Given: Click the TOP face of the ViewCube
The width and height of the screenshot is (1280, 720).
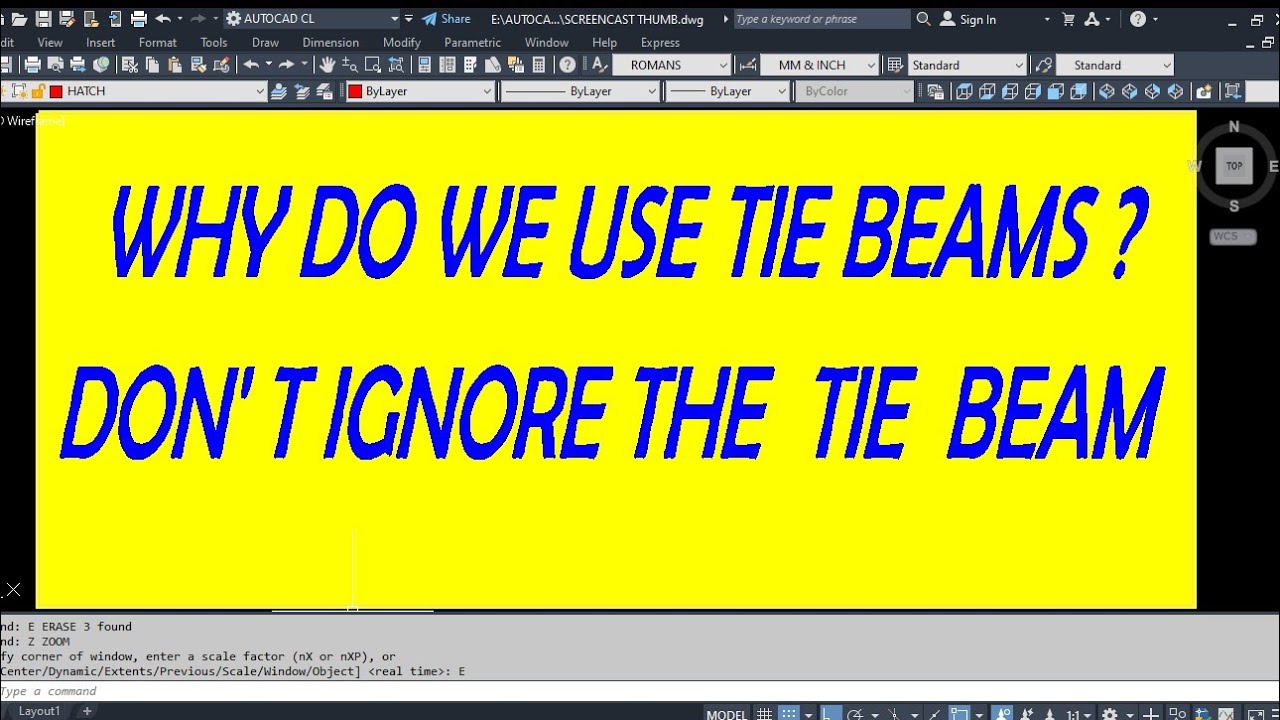Looking at the screenshot, I should tap(1234, 166).
